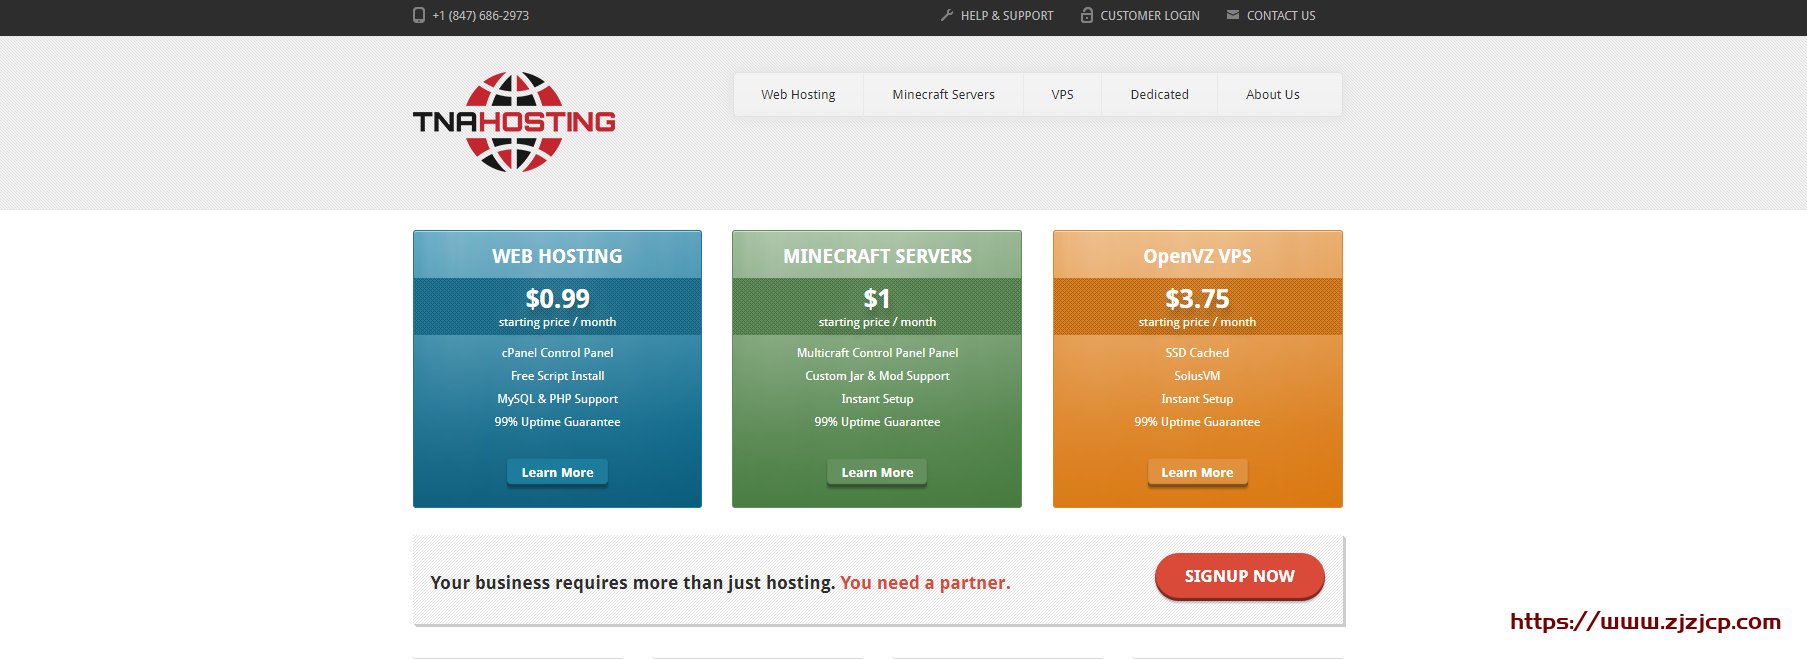Click the wrench icon beside Help & Support

coord(947,15)
